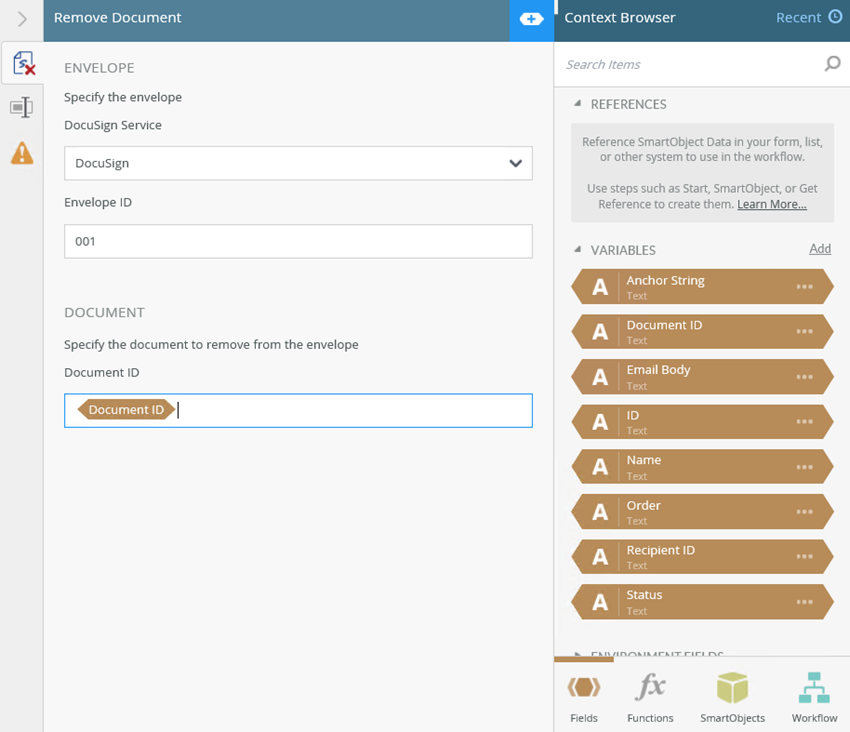Open the Properties tab icon in sidebar

coord(22,108)
